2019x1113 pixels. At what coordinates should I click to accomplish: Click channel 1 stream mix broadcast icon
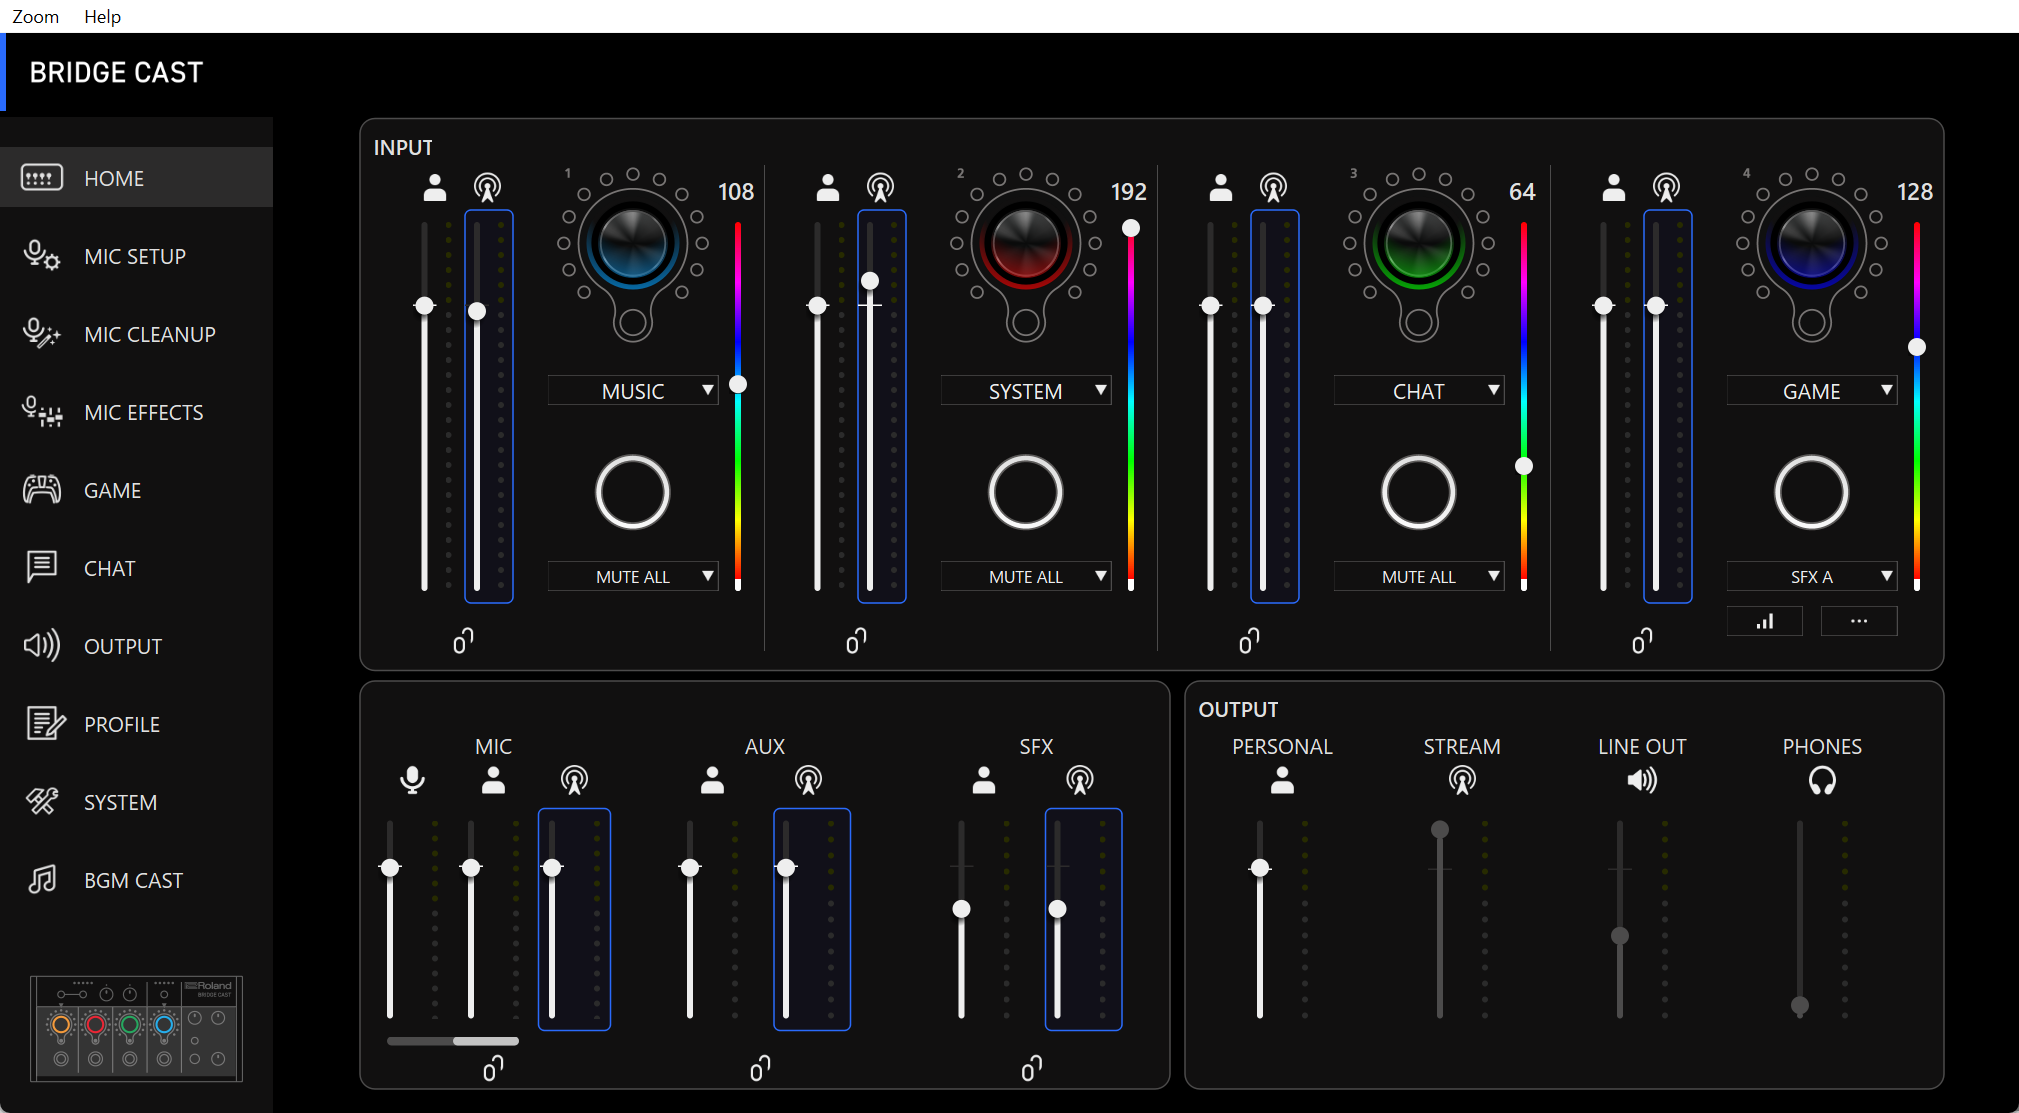pyautogui.click(x=487, y=188)
